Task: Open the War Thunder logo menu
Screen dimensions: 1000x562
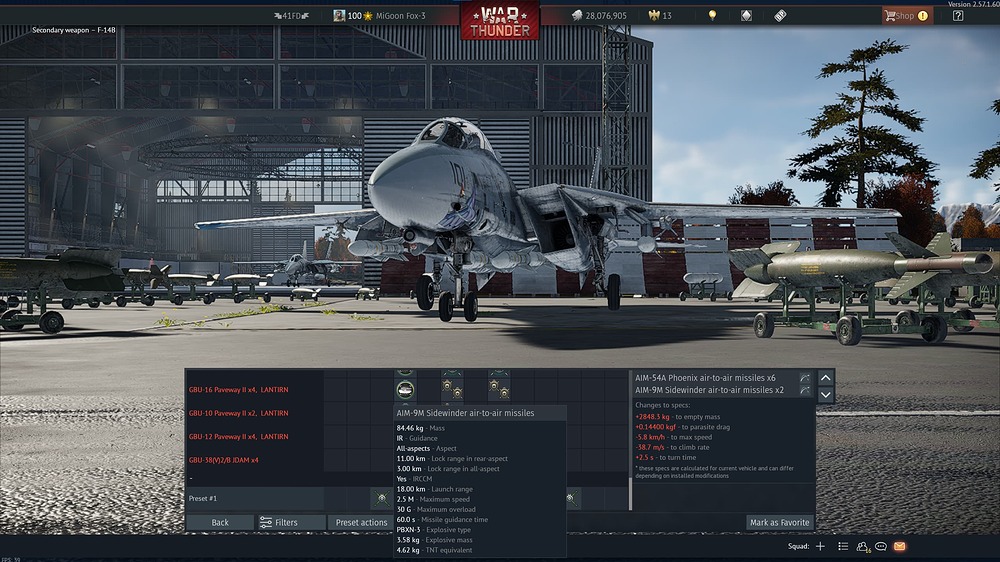Action: click(499, 20)
